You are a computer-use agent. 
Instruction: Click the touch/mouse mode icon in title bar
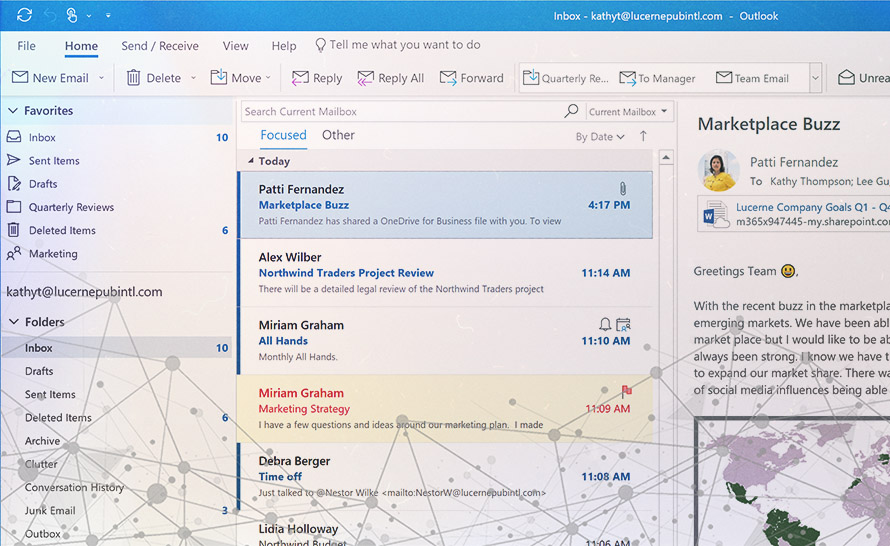click(72, 15)
